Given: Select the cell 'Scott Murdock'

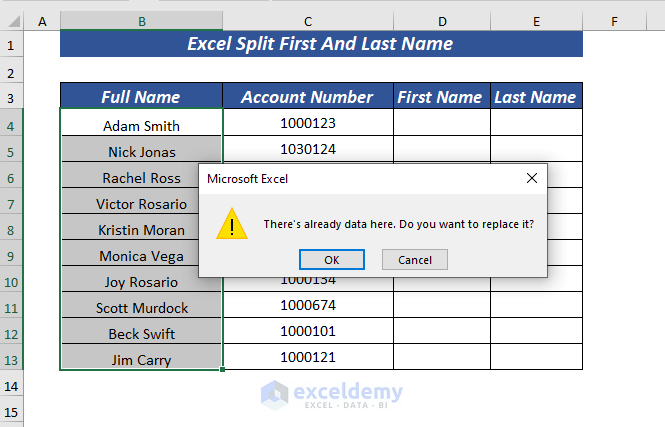Looking at the screenshot, I should pos(141,305).
